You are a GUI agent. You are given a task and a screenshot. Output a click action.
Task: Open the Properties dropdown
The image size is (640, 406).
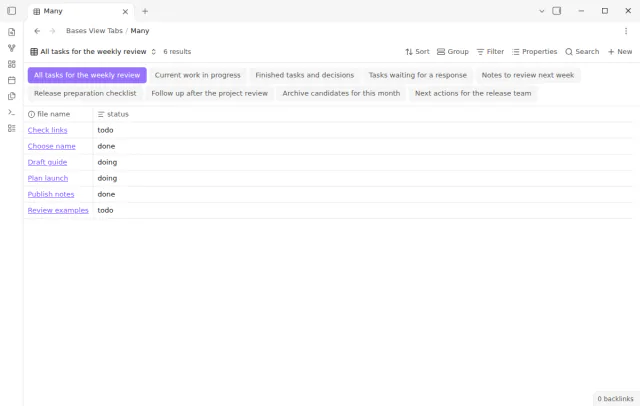point(534,52)
